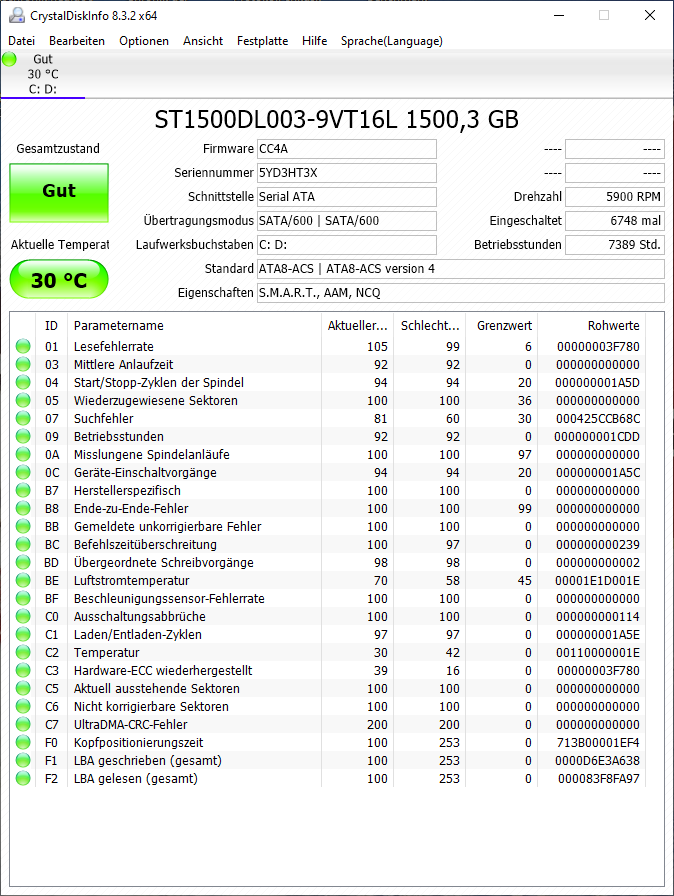
Task: Click the CrystalDiskInfo app icon in title bar
Action: coord(17,15)
